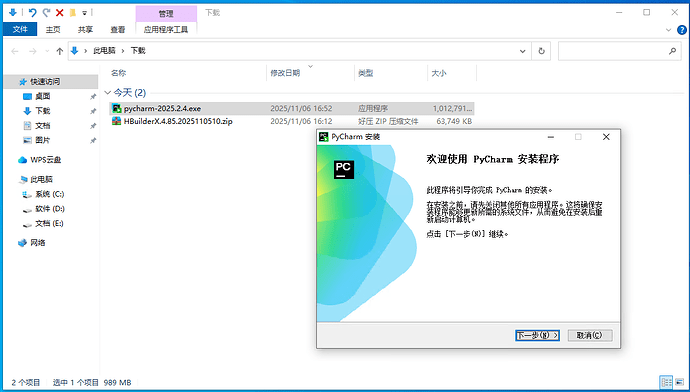Click the redo icon in quick access toolbar
Image resolution: width=690 pixels, height=392 pixels.
(46, 13)
